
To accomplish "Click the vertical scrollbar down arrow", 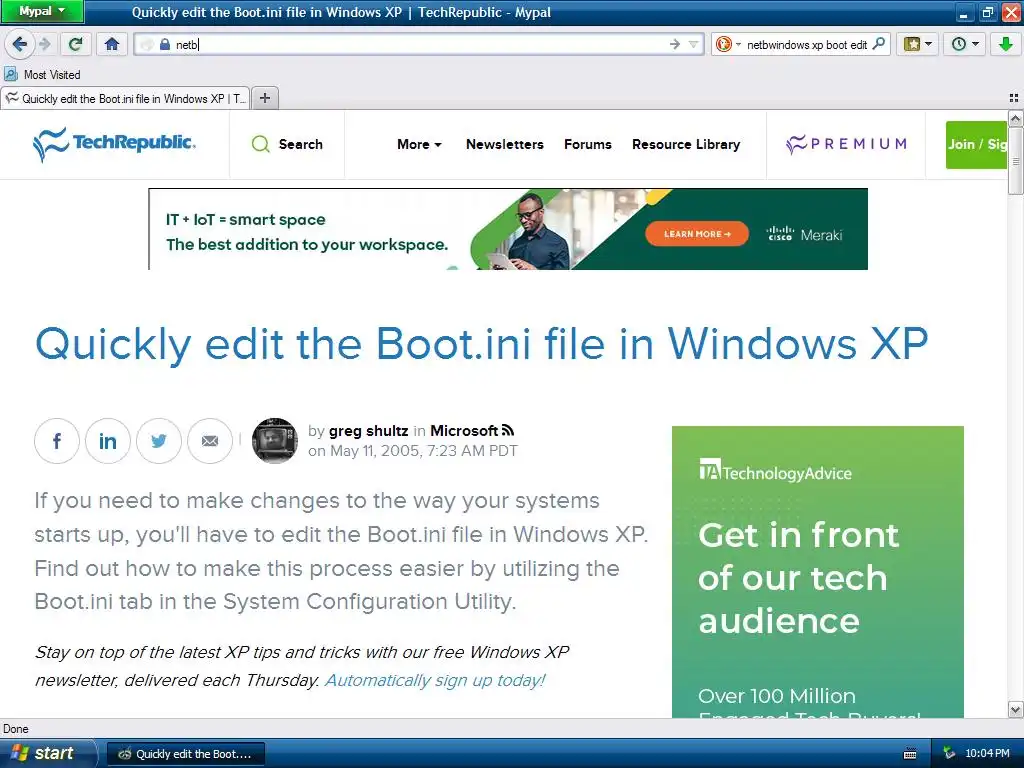I will click(1016, 710).
